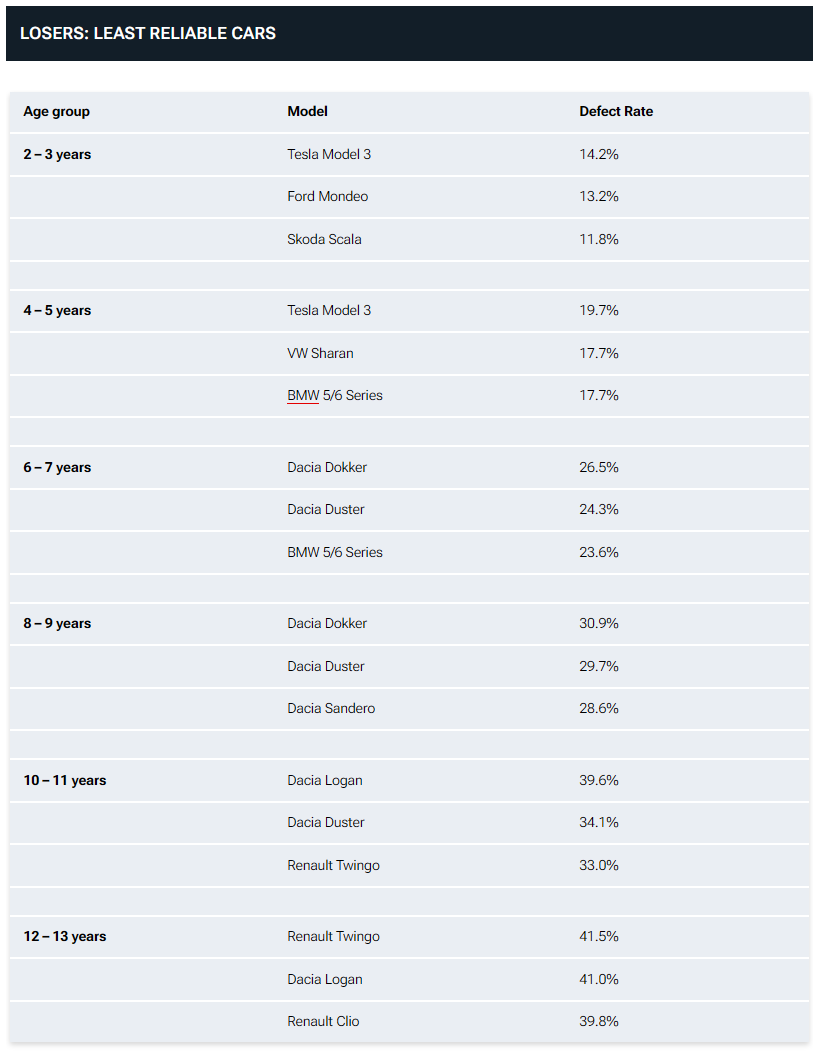The width and height of the screenshot is (819, 1055).
Task: Select the 'VW Sharan' model cell
Action: (x=320, y=353)
